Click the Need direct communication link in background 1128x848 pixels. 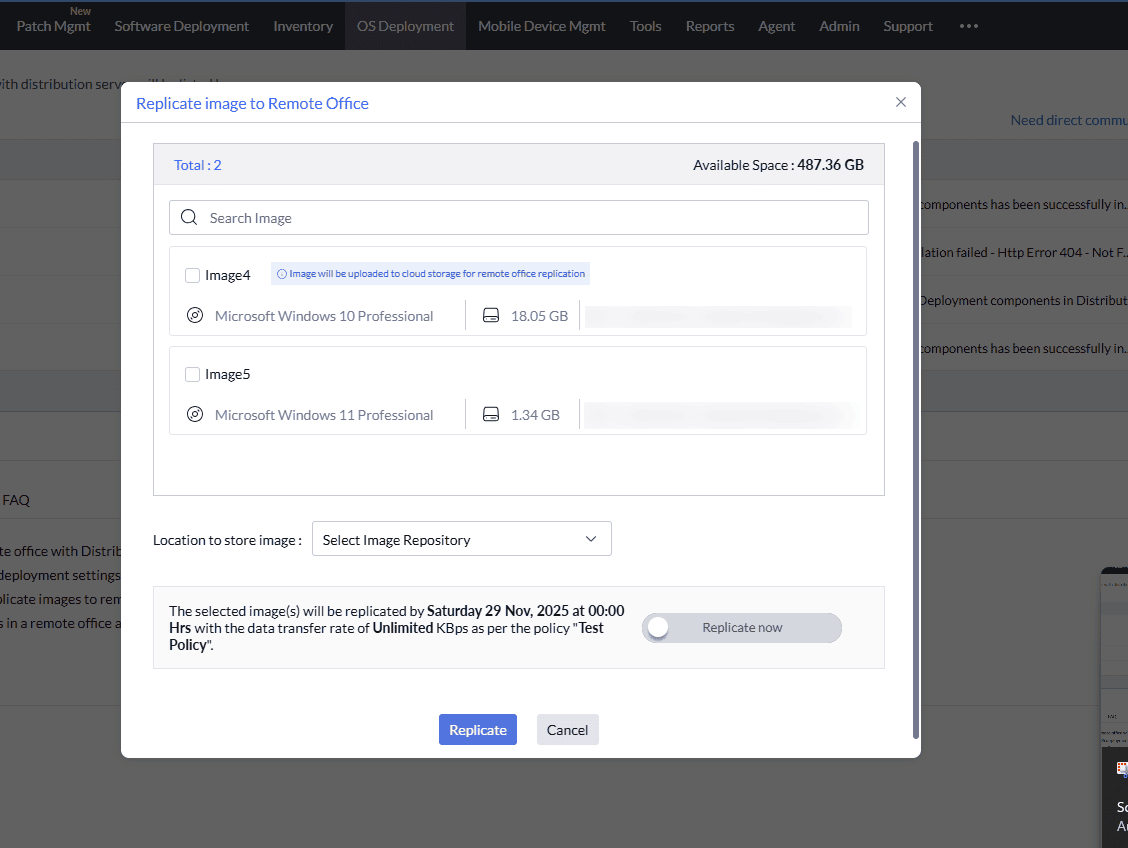pyautogui.click(x=1069, y=120)
